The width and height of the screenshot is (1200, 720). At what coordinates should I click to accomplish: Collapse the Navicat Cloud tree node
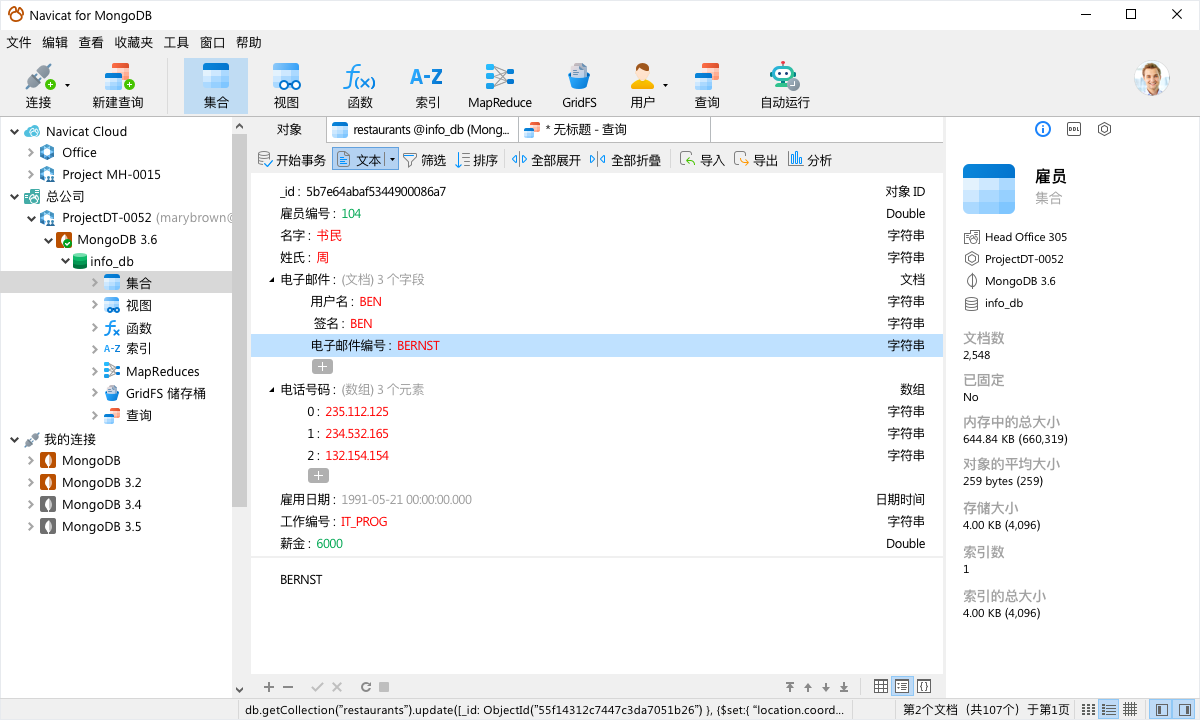pos(13,131)
